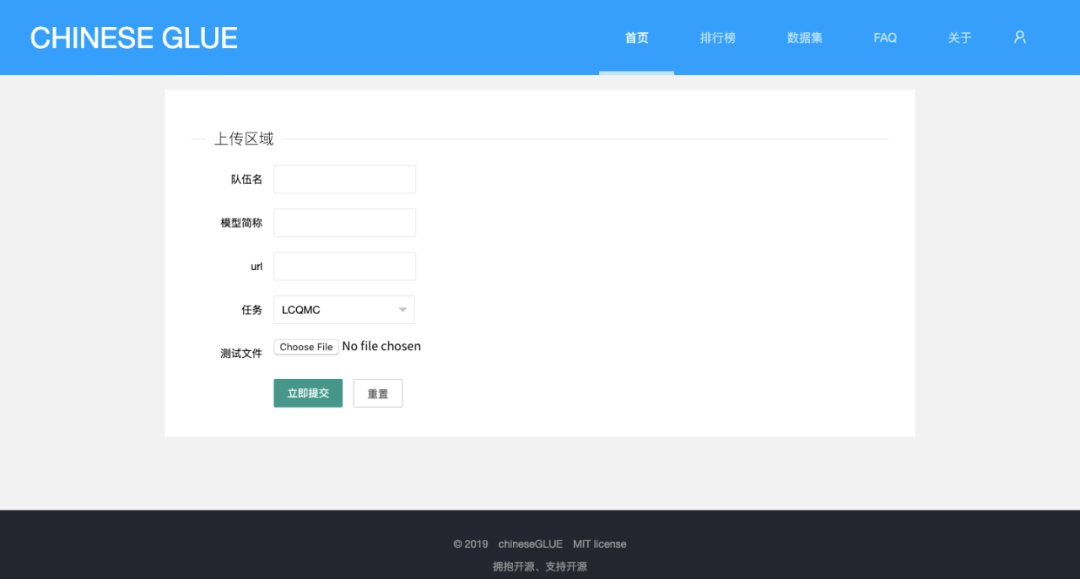This screenshot has height=579, width=1080.
Task: Click the CHINESE GLUE logo
Action: click(x=134, y=38)
